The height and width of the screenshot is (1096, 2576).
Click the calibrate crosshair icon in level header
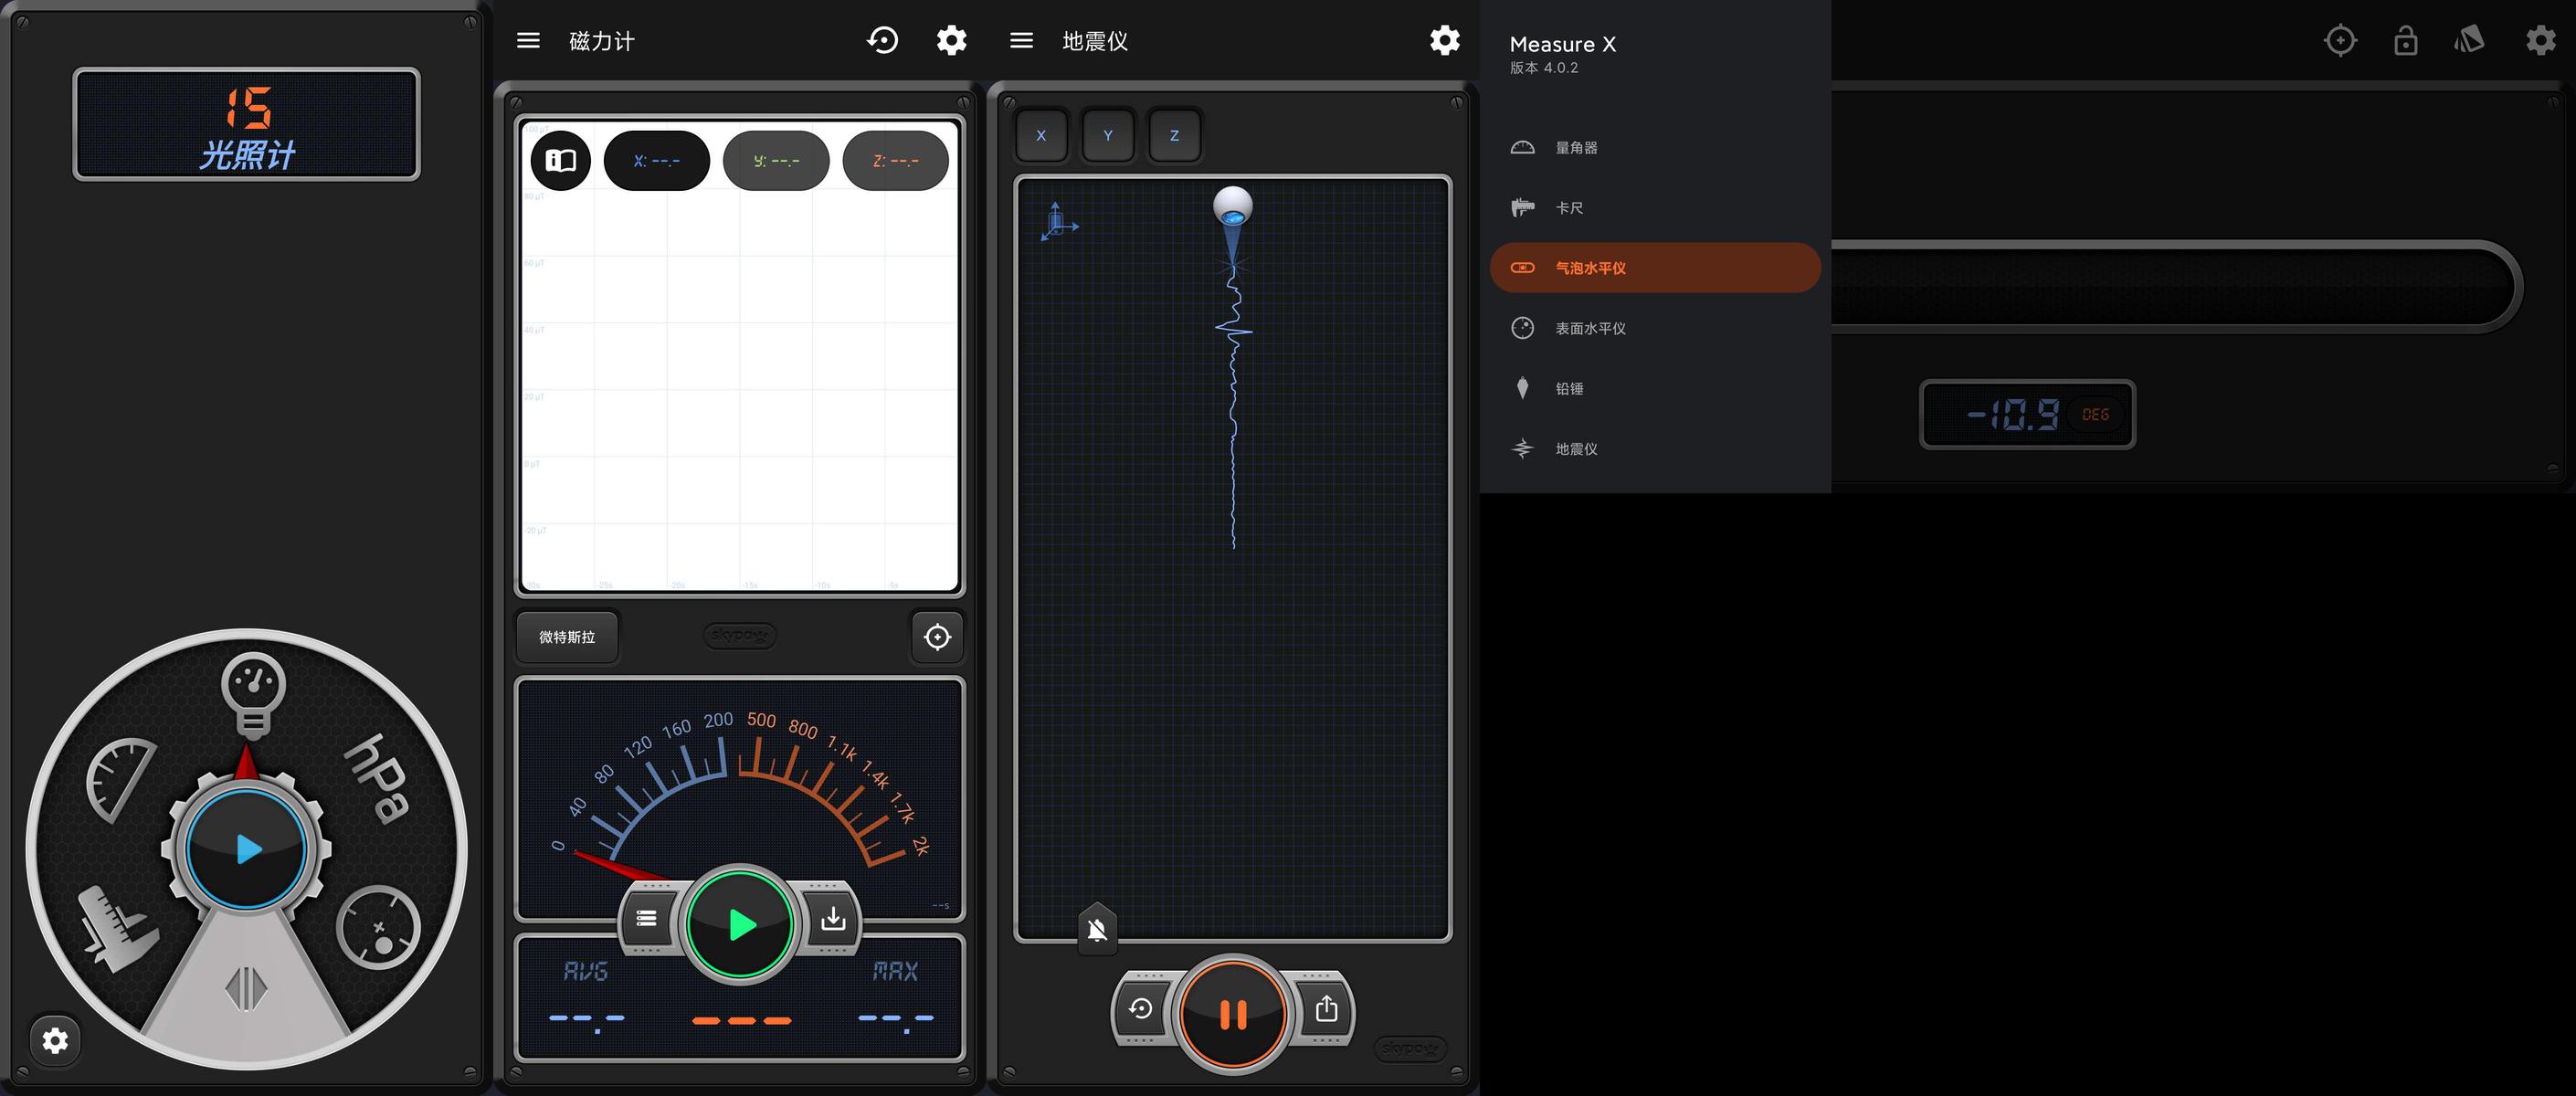point(2340,40)
